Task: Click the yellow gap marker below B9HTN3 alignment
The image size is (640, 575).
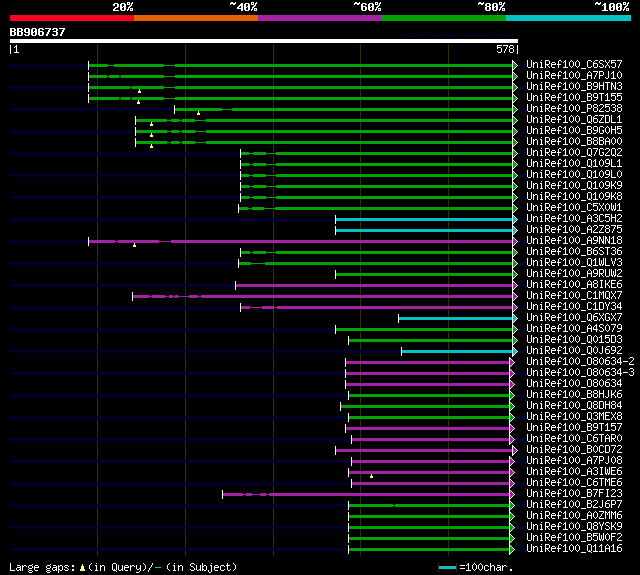Action: [140, 91]
